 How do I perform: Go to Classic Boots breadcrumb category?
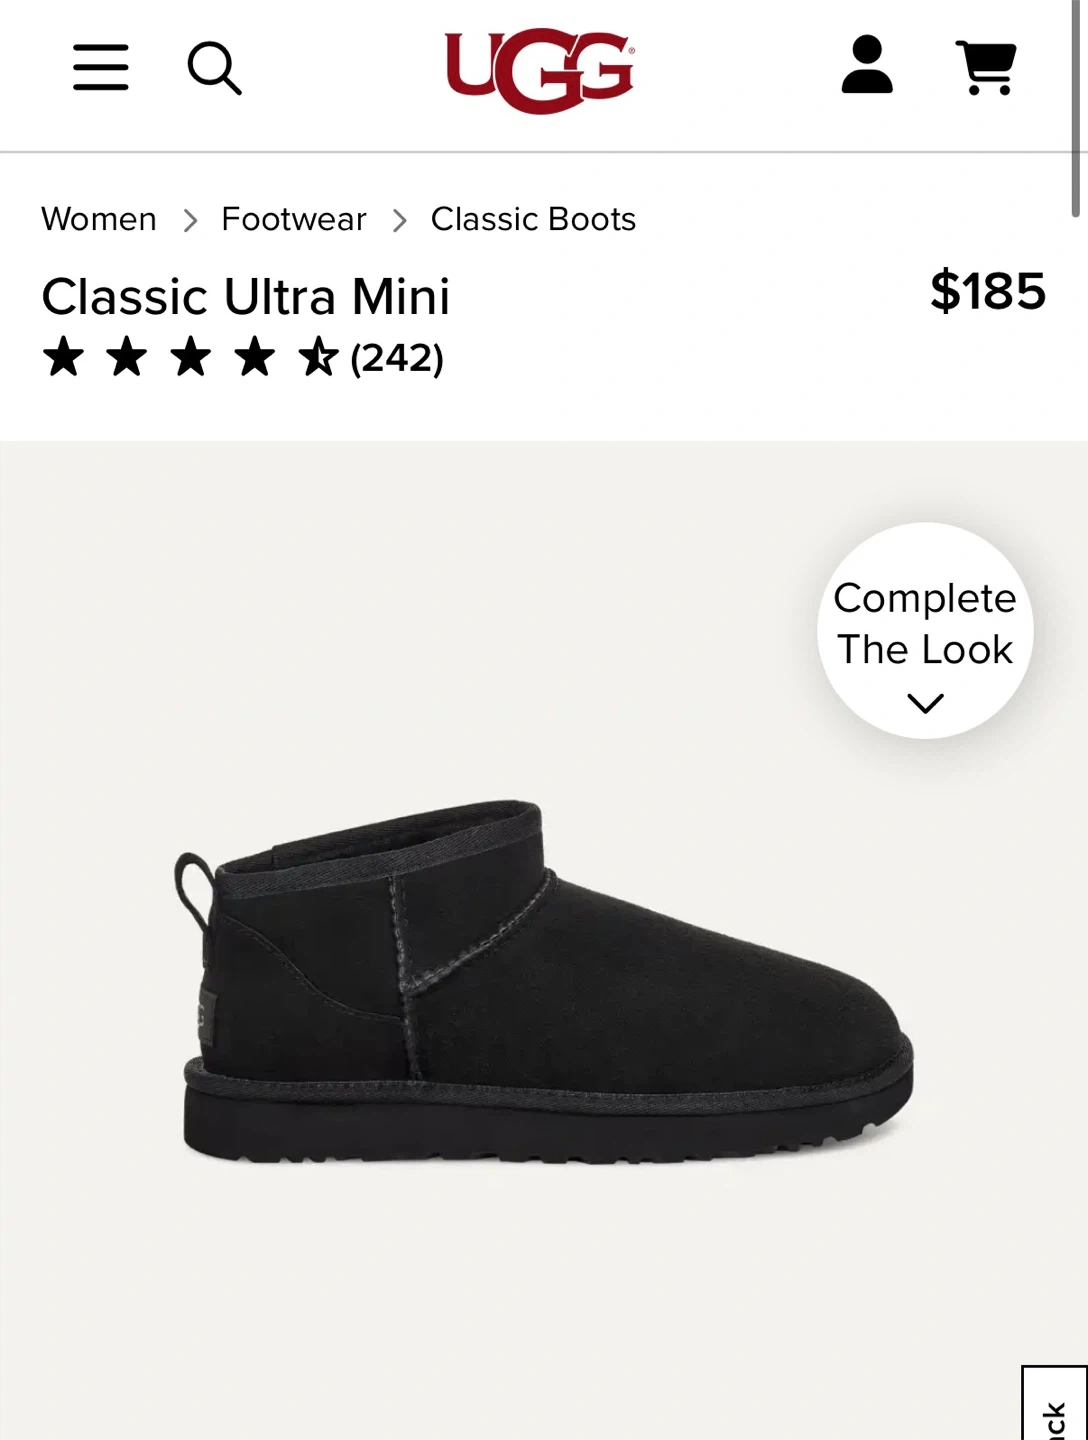click(x=533, y=219)
